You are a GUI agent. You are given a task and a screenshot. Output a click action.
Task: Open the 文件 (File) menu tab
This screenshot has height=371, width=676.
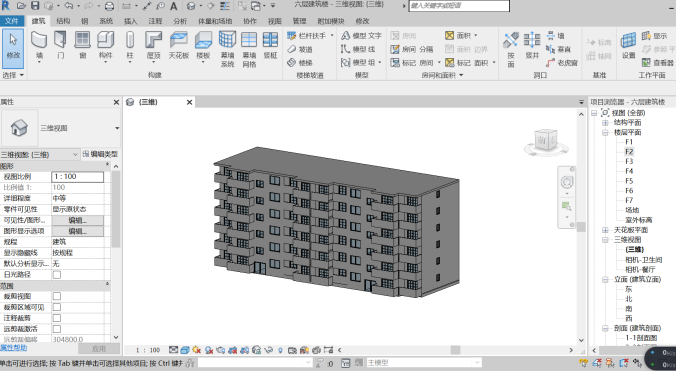[12, 21]
